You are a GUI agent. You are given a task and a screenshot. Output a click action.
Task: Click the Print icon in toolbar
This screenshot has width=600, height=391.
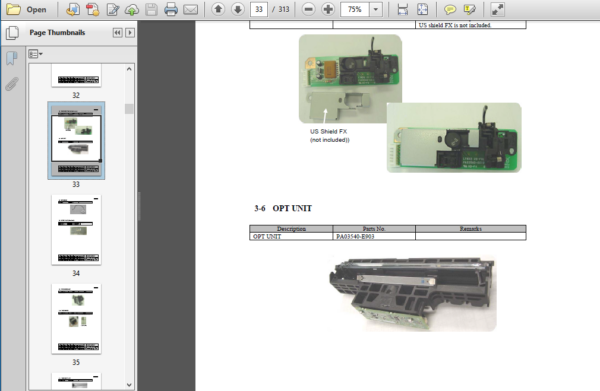pyautogui.click(x=171, y=9)
